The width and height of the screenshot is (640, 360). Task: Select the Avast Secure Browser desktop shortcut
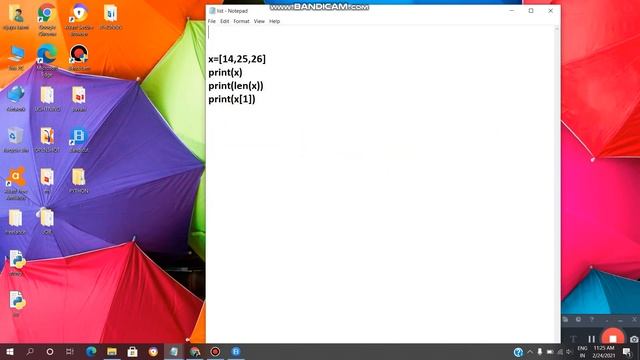click(x=79, y=20)
